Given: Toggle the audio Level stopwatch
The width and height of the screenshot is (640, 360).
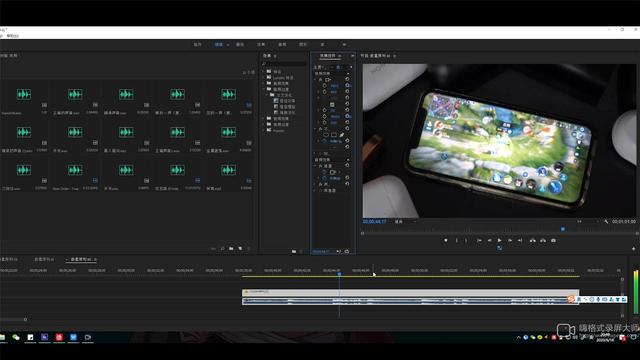Looking at the screenshot, I should click(x=324, y=178).
